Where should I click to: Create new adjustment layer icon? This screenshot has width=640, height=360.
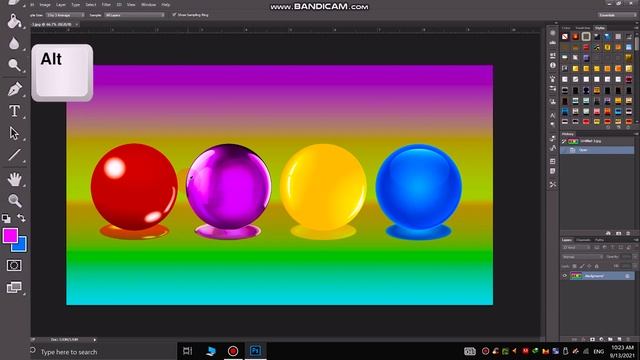click(601, 339)
